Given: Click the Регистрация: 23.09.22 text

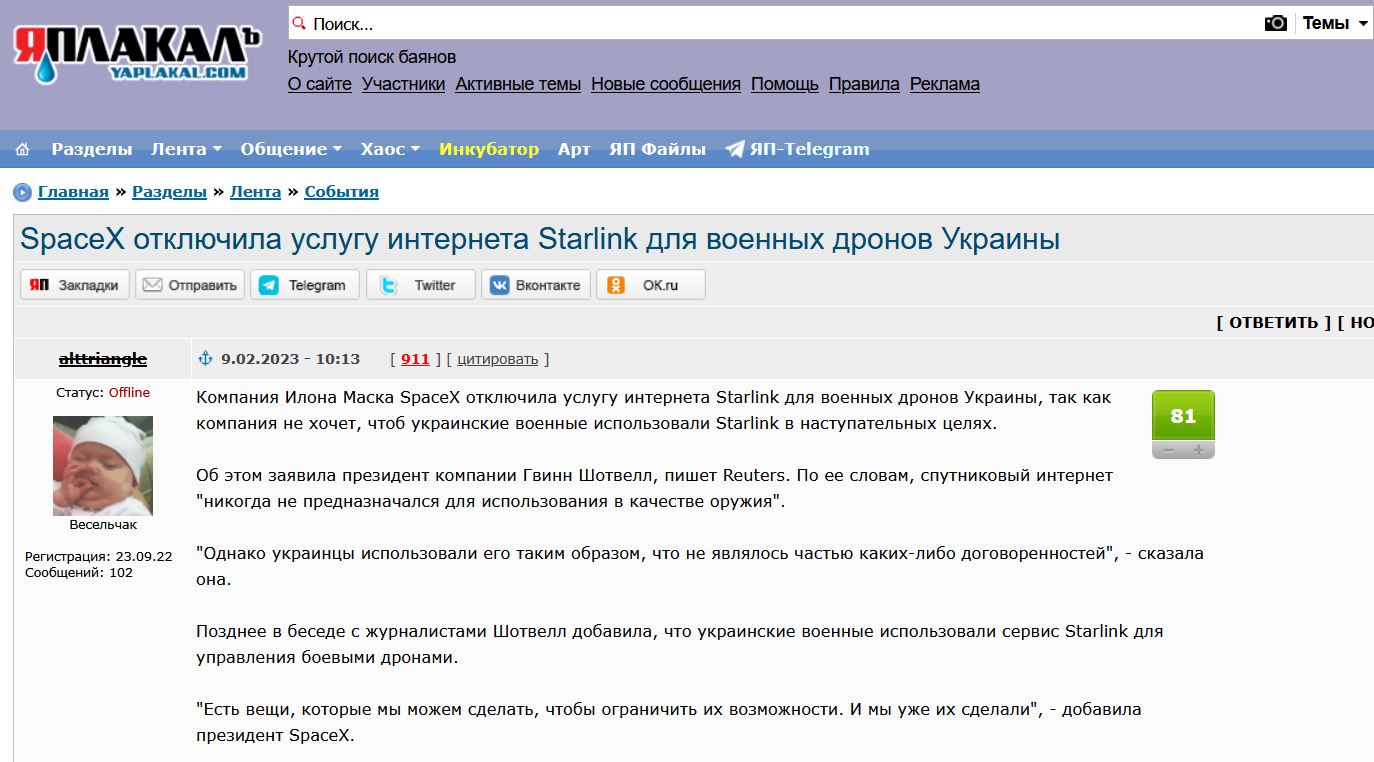Looking at the screenshot, I should coord(99,556).
